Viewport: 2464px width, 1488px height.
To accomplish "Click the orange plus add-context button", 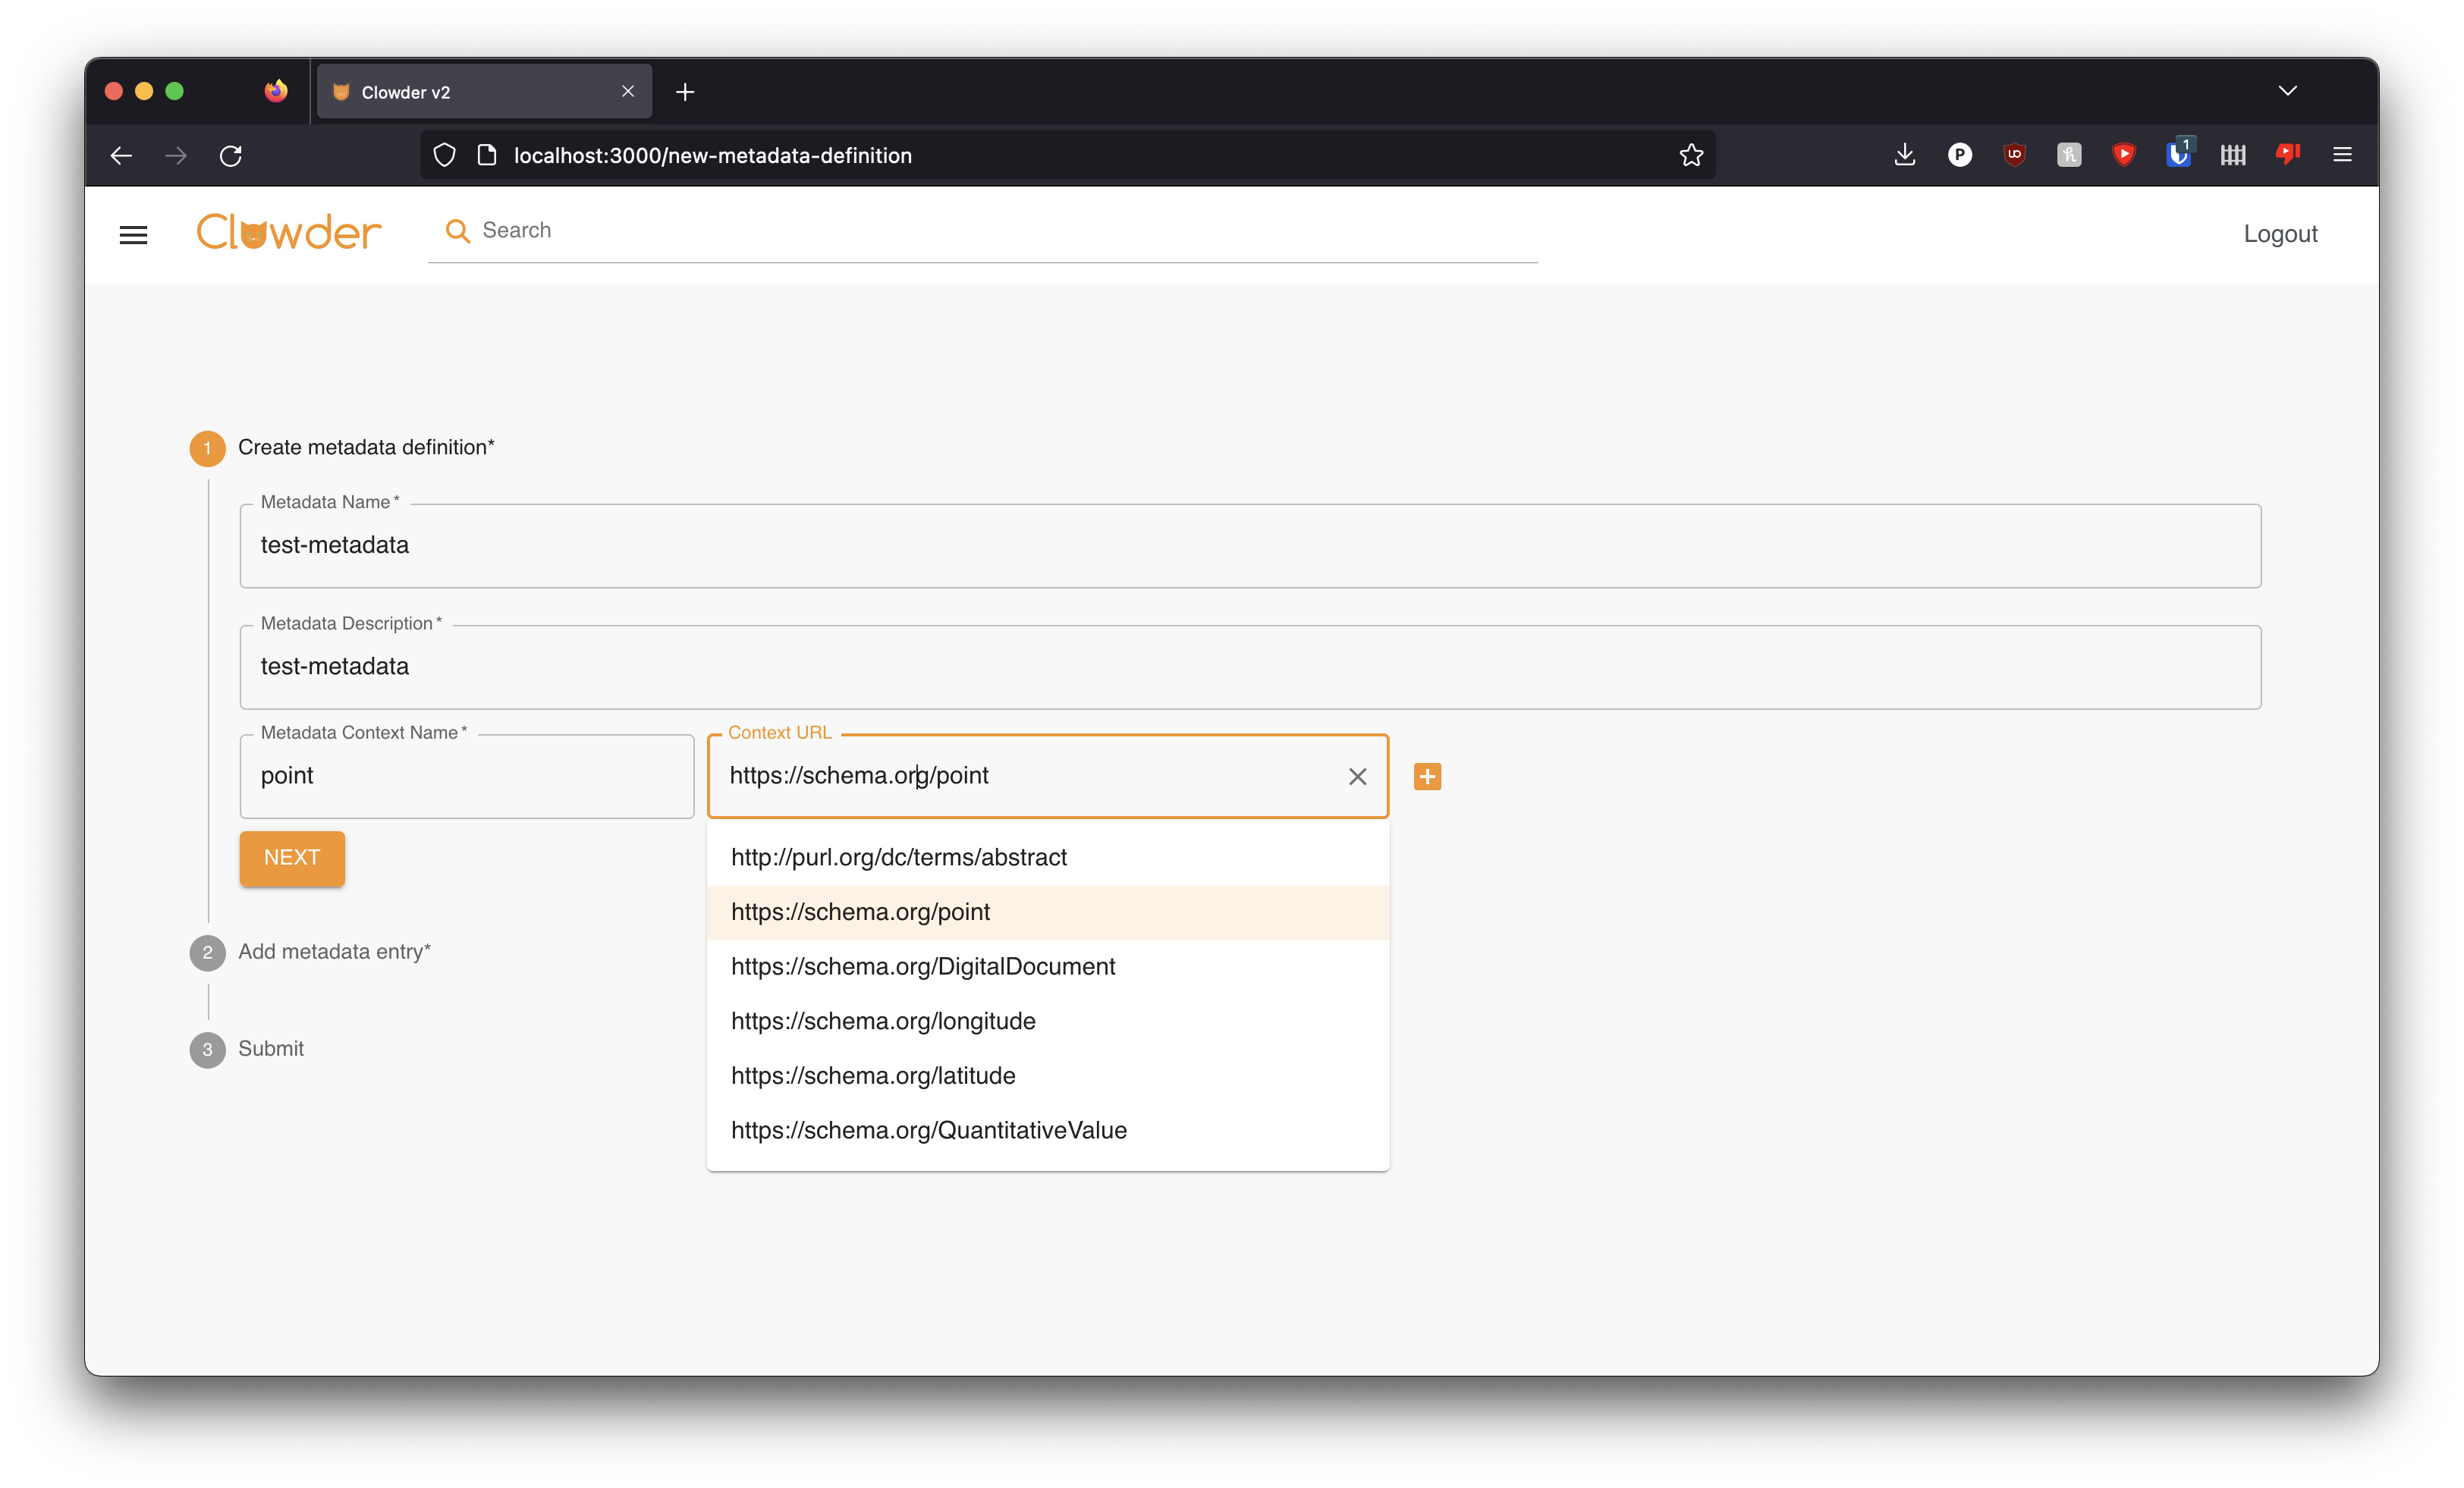I will (1427, 776).
